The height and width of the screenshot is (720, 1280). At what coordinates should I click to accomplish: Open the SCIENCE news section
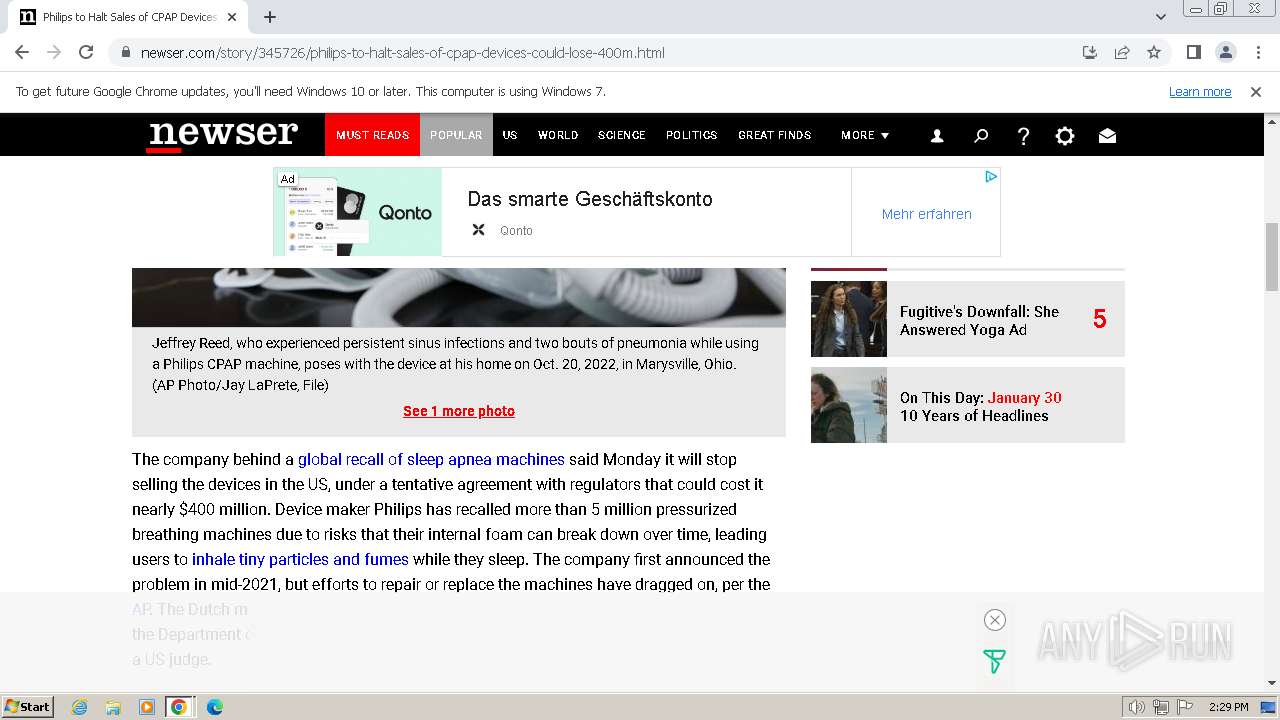(622, 135)
